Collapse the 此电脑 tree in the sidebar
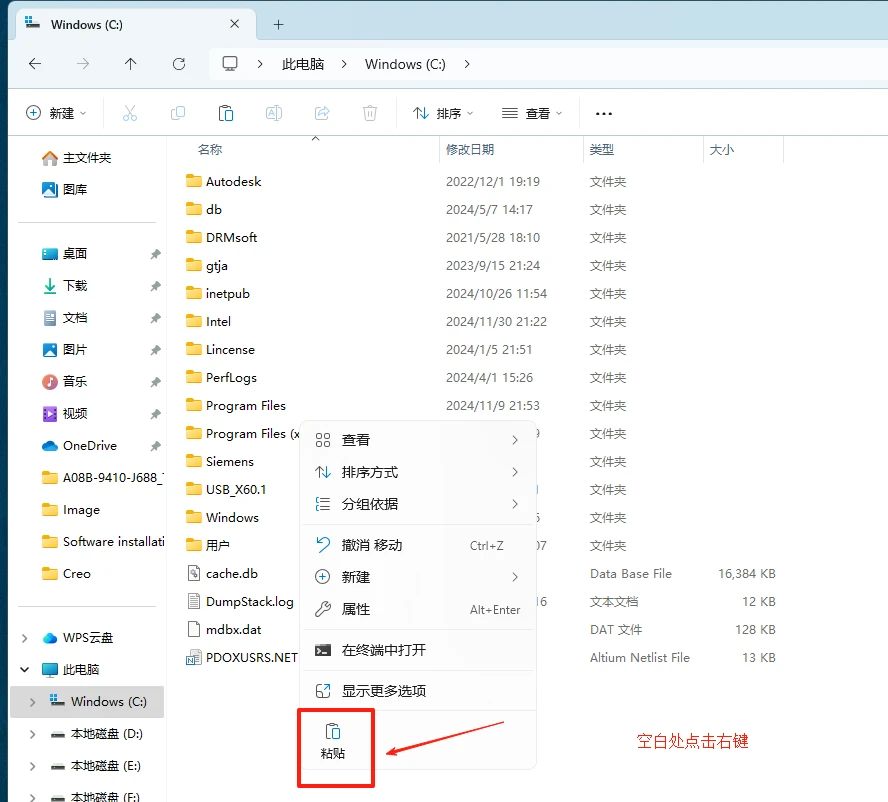This screenshot has width=888, height=802. coord(22,669)
